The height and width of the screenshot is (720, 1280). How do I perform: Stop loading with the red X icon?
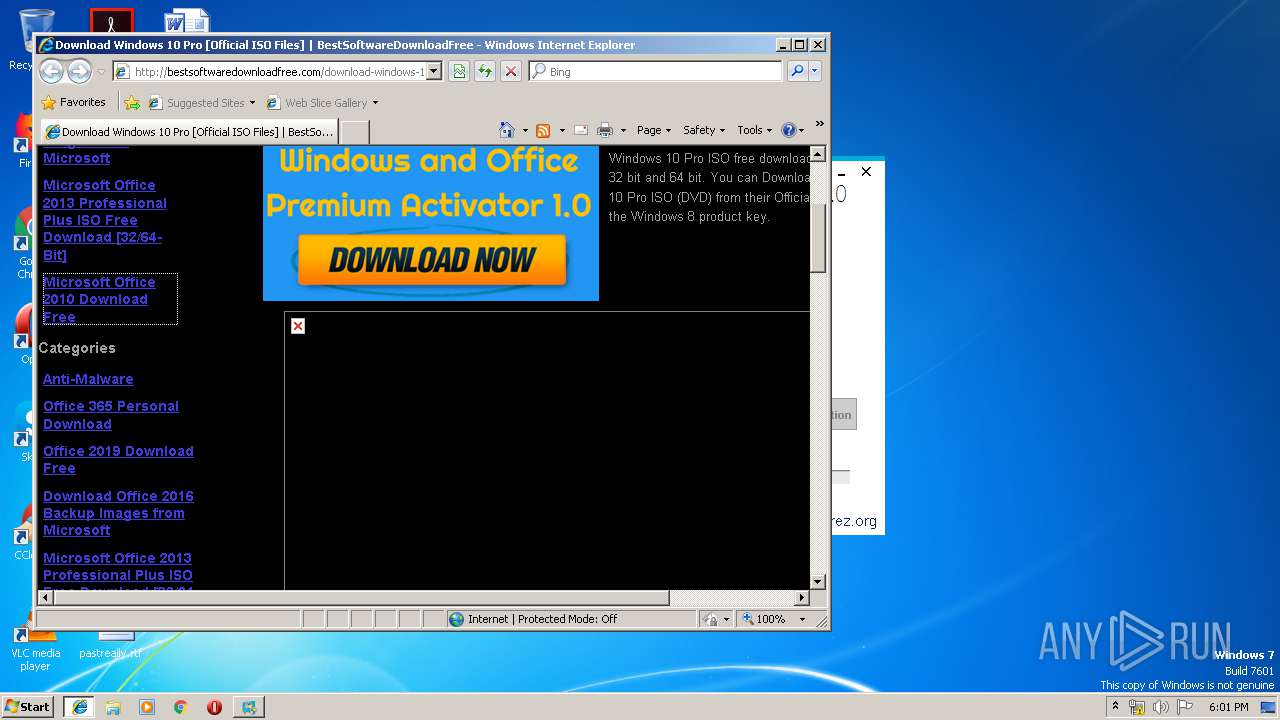pyautogui.click(x=511, y=71)
